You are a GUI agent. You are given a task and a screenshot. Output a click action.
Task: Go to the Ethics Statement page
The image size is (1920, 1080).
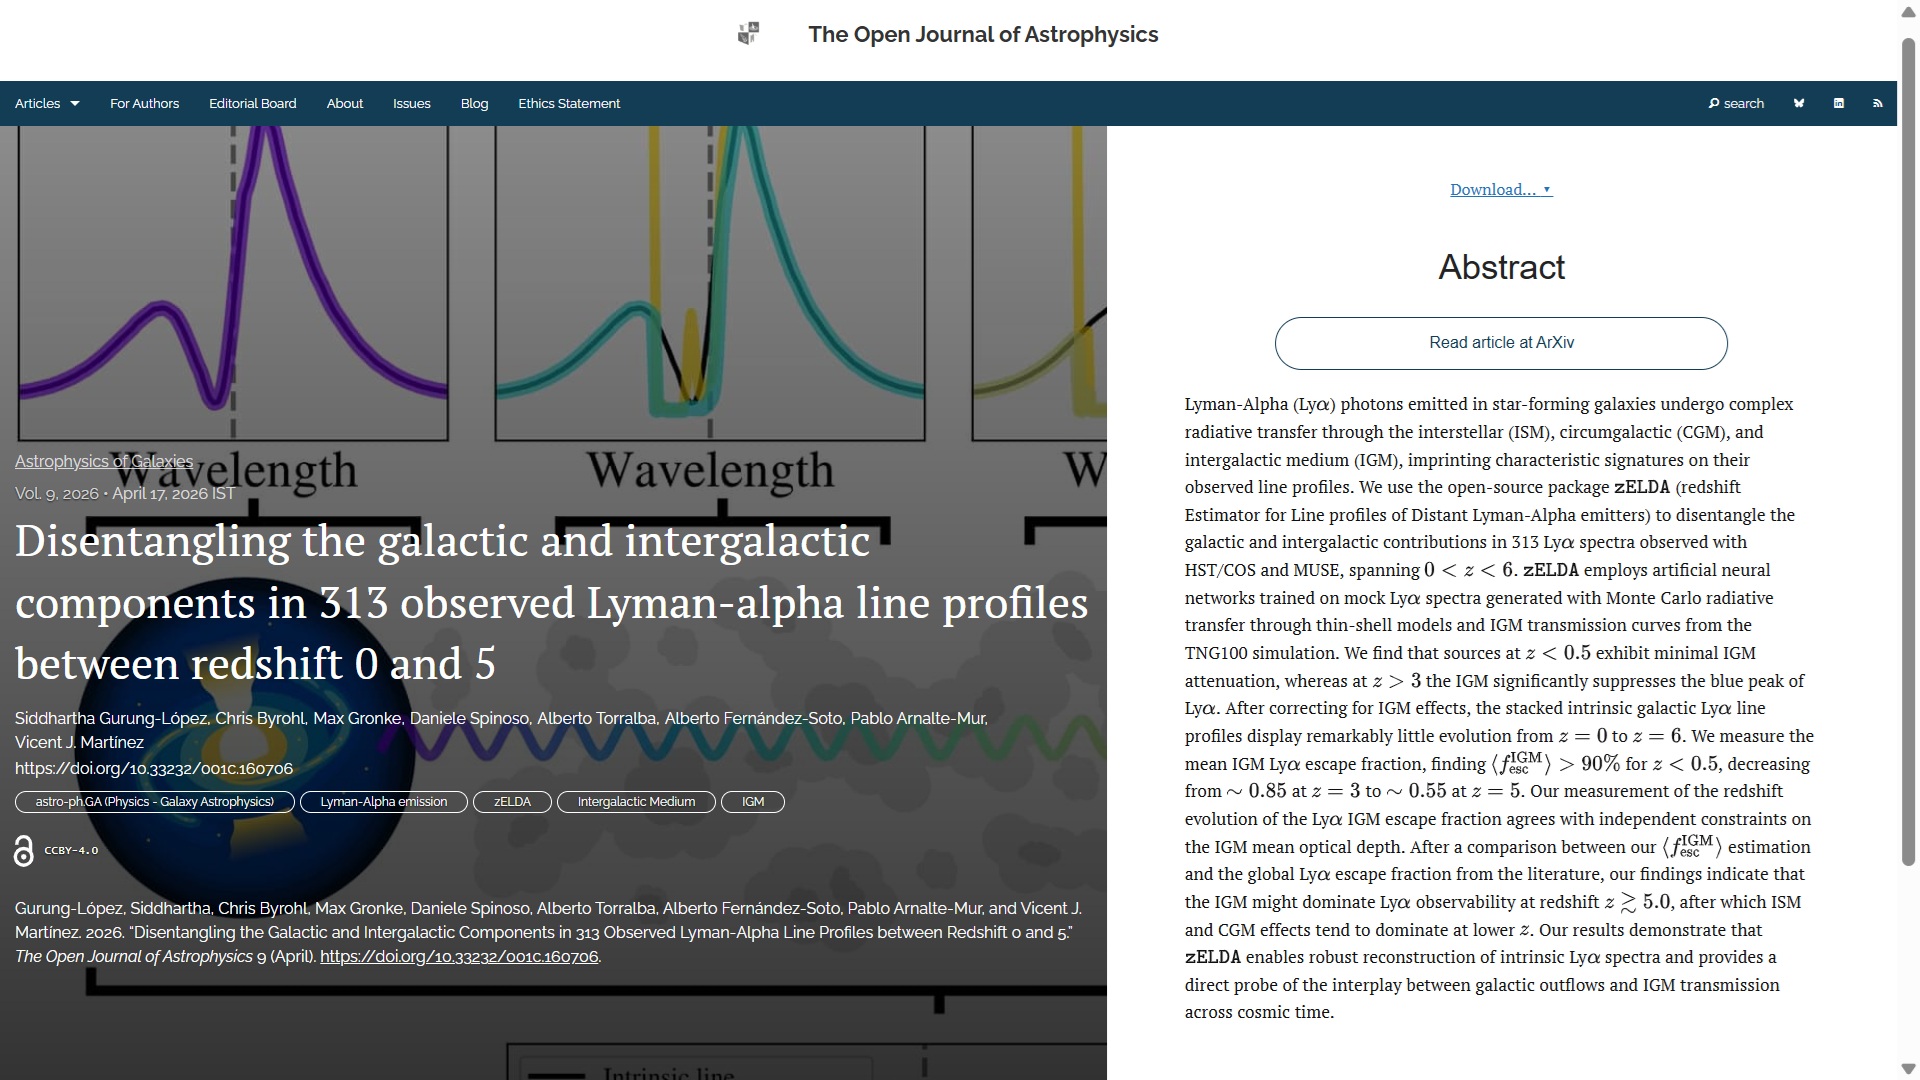point(568,103)
